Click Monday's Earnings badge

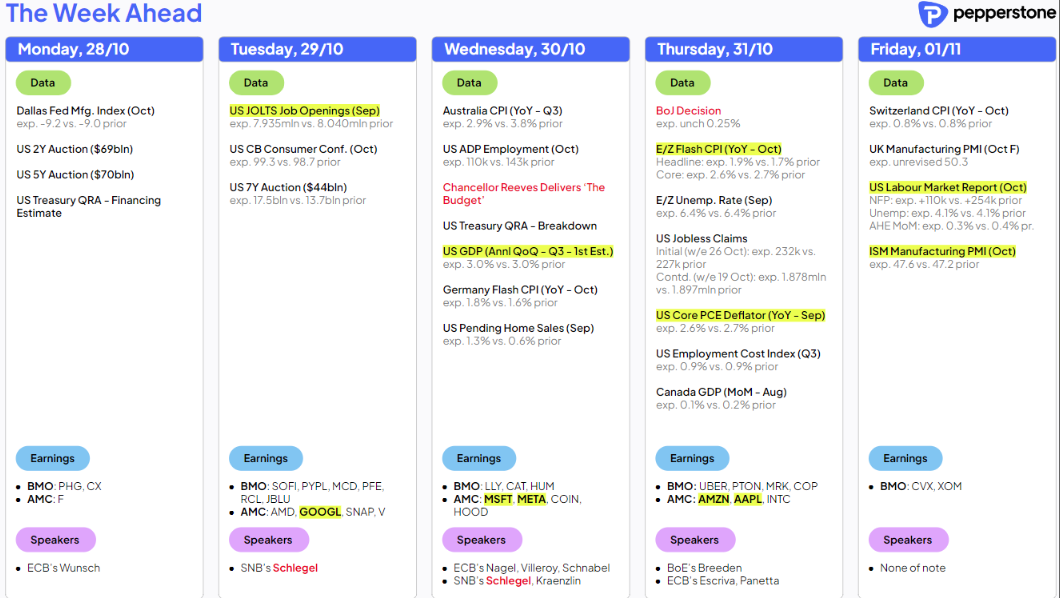click(x=53, y=458)
